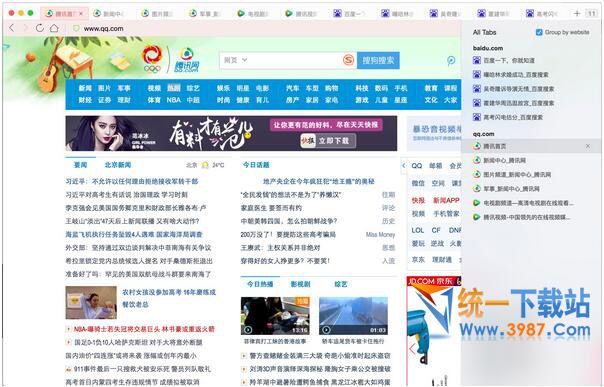
Task: Open the 200万没了 headline in 今日话题
Action: [288, 234]
